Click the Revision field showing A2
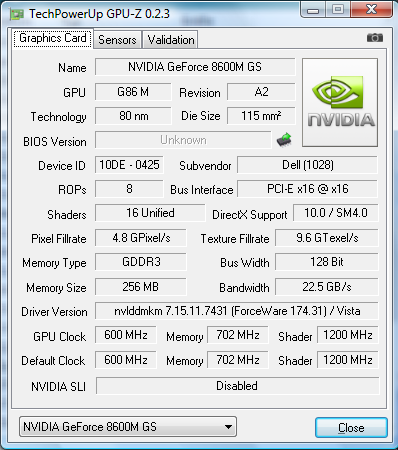398x450 pixels. tap(261, 92)
